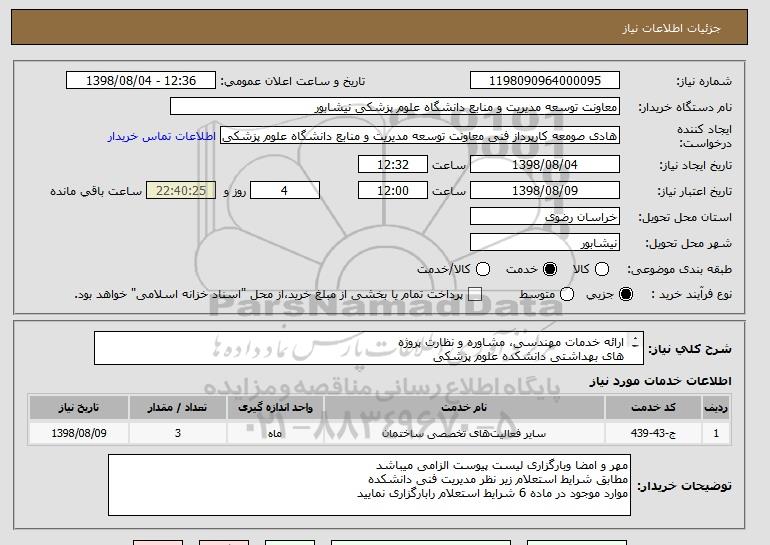Click the نام خدمت column header

pyautogui.click(x=464, y=408)
